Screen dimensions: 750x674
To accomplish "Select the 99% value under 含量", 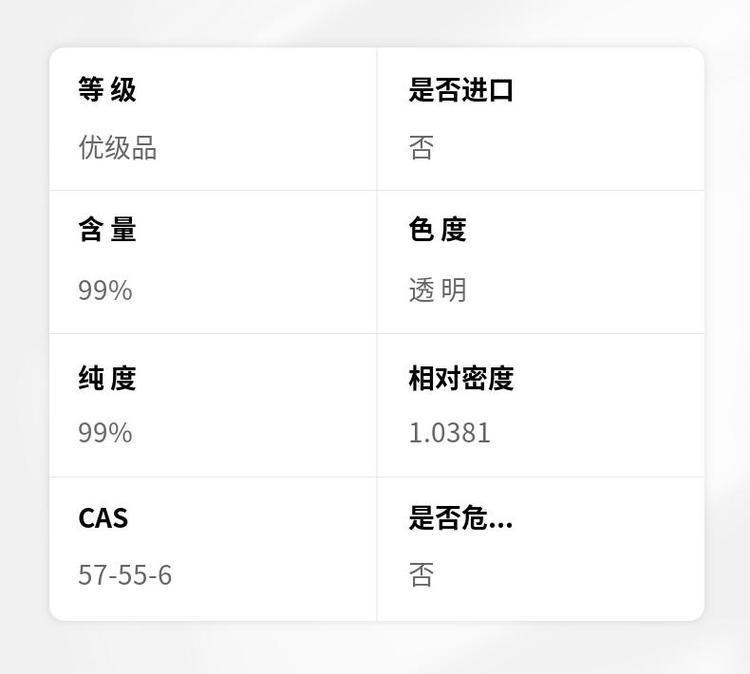I will coord(105,290).
